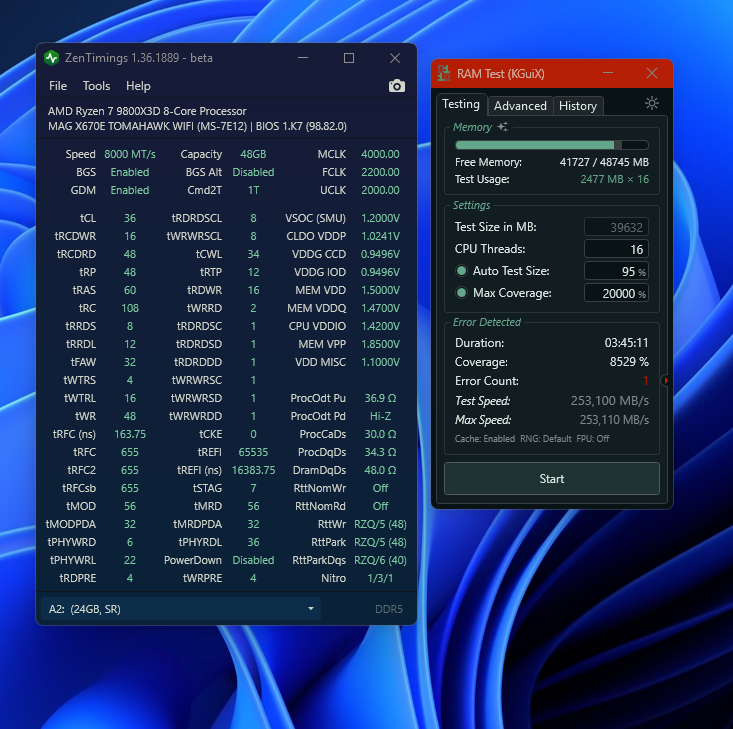The width and height of the screenshot is (733, 729).
Task: Click the UCLK value 2000.00
Action: 380,190
